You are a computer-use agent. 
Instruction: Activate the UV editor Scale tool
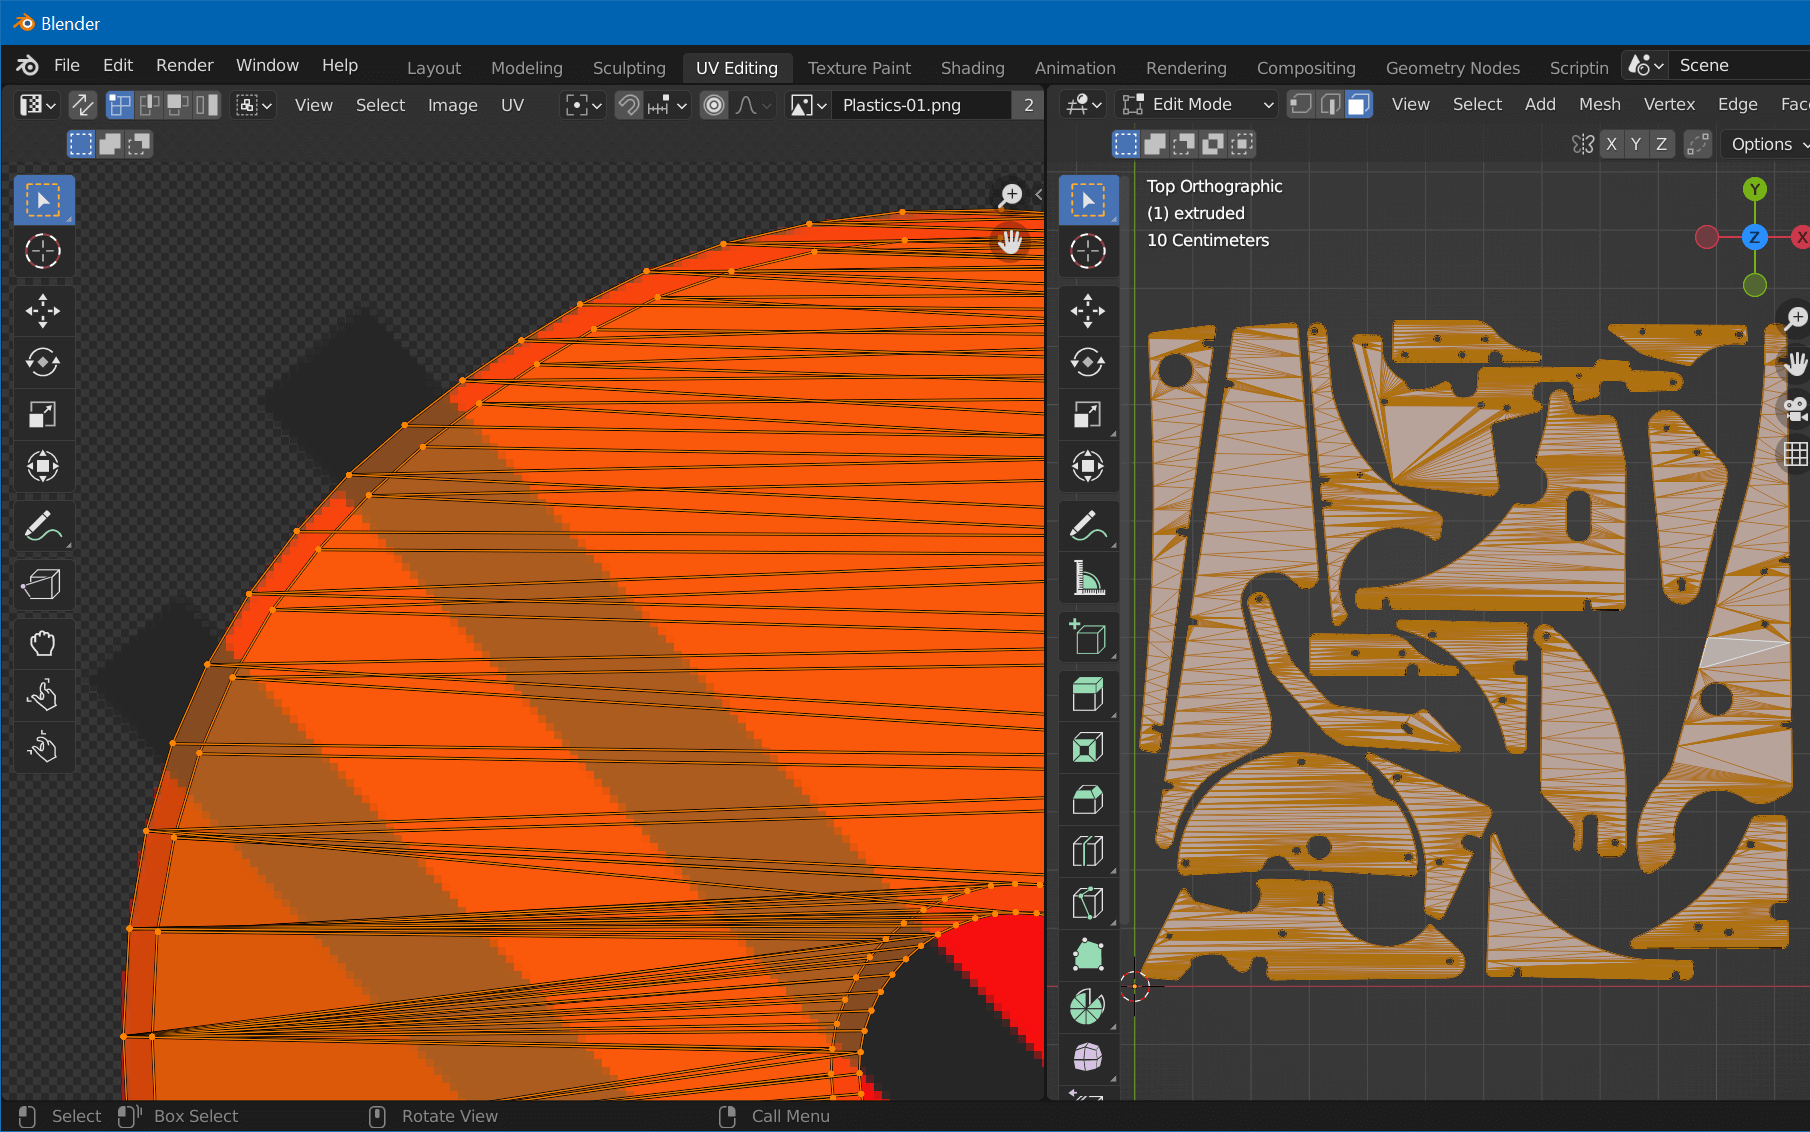(x=43, y=414)
